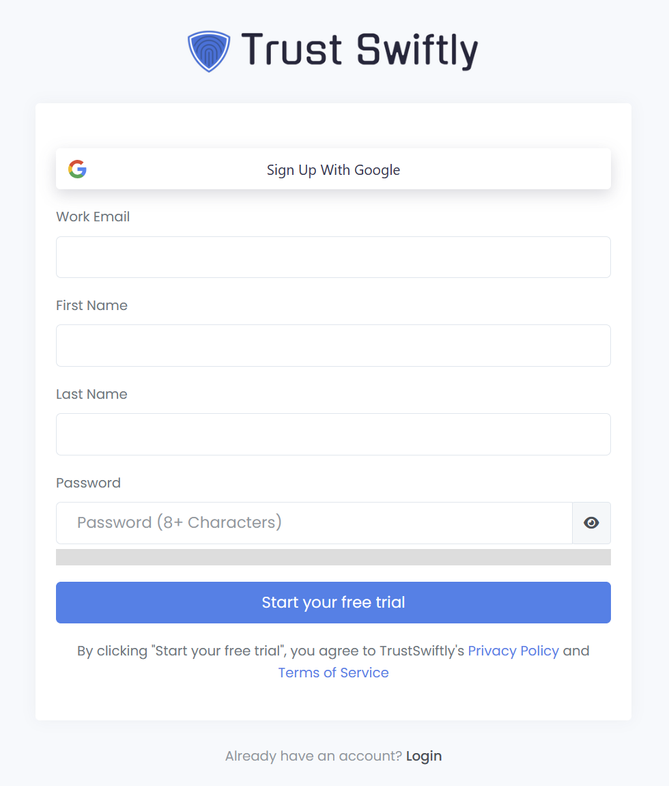Open the Privacy Policy link

pyautogui.click(x=513, y=651)
